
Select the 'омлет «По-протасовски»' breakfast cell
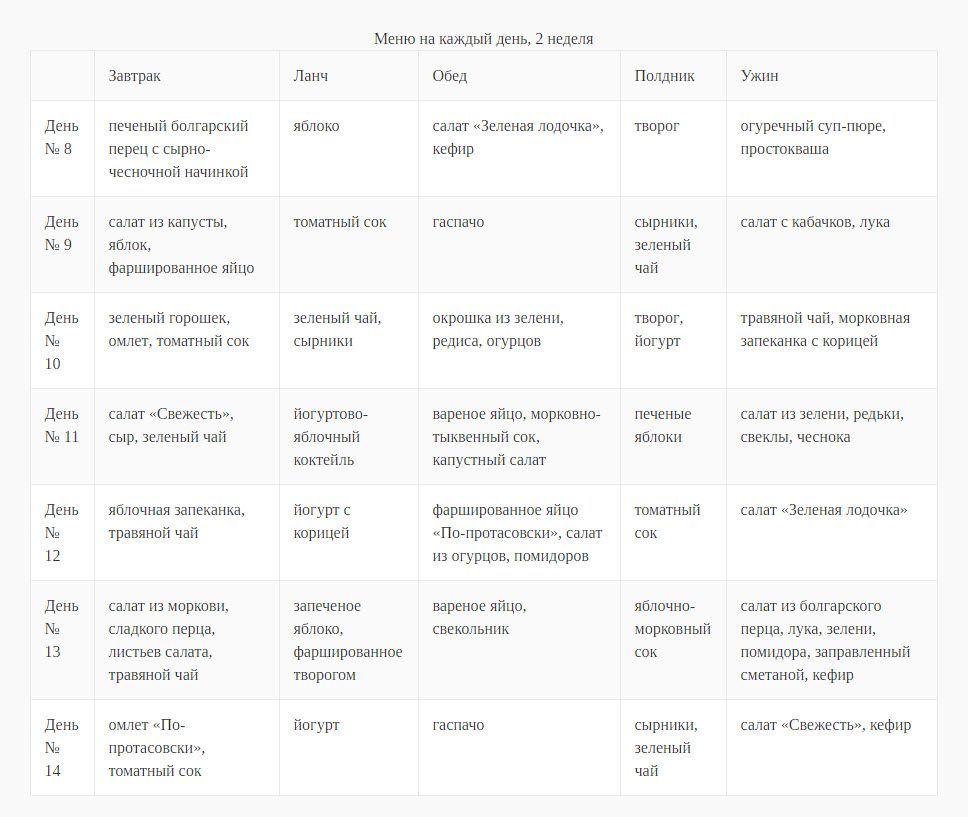pos(186,748)
